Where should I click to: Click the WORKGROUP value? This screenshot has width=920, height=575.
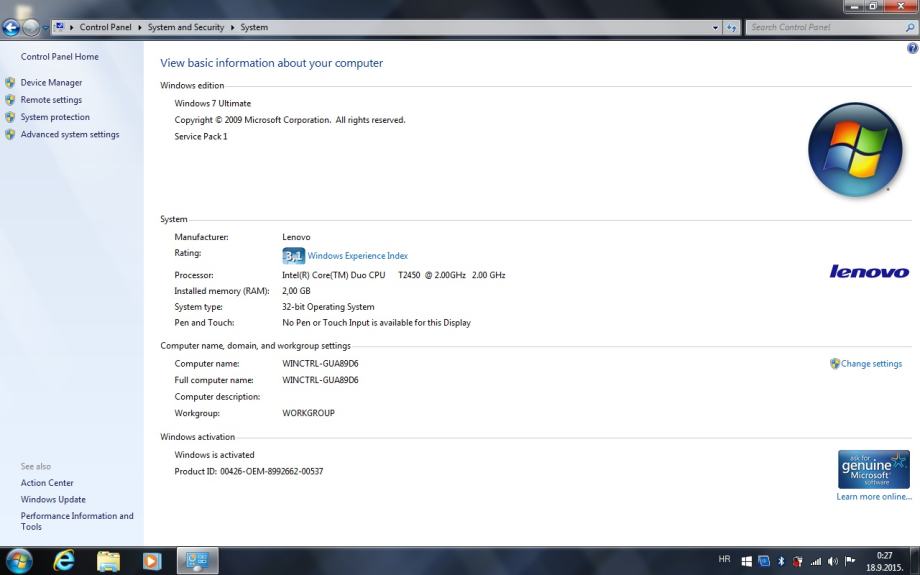(309, 413)
